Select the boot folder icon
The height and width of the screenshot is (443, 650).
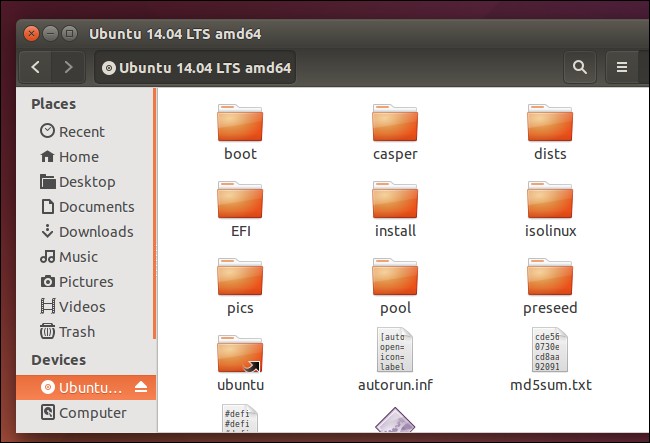[240, 123]
